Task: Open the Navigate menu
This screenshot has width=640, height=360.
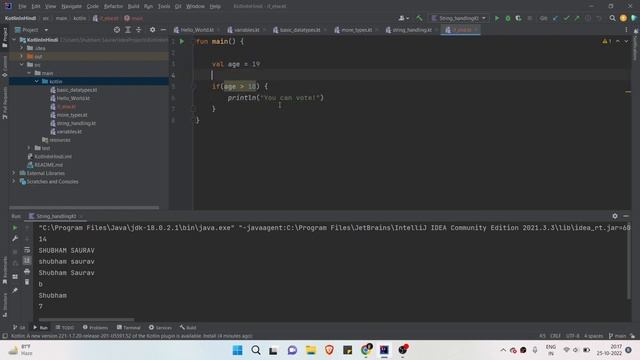Action: coord(71,7)
